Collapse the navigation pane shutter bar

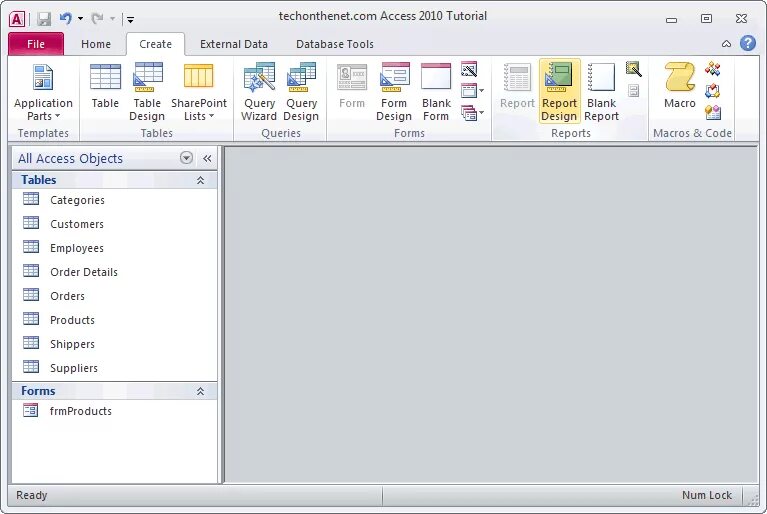[207, 158]
